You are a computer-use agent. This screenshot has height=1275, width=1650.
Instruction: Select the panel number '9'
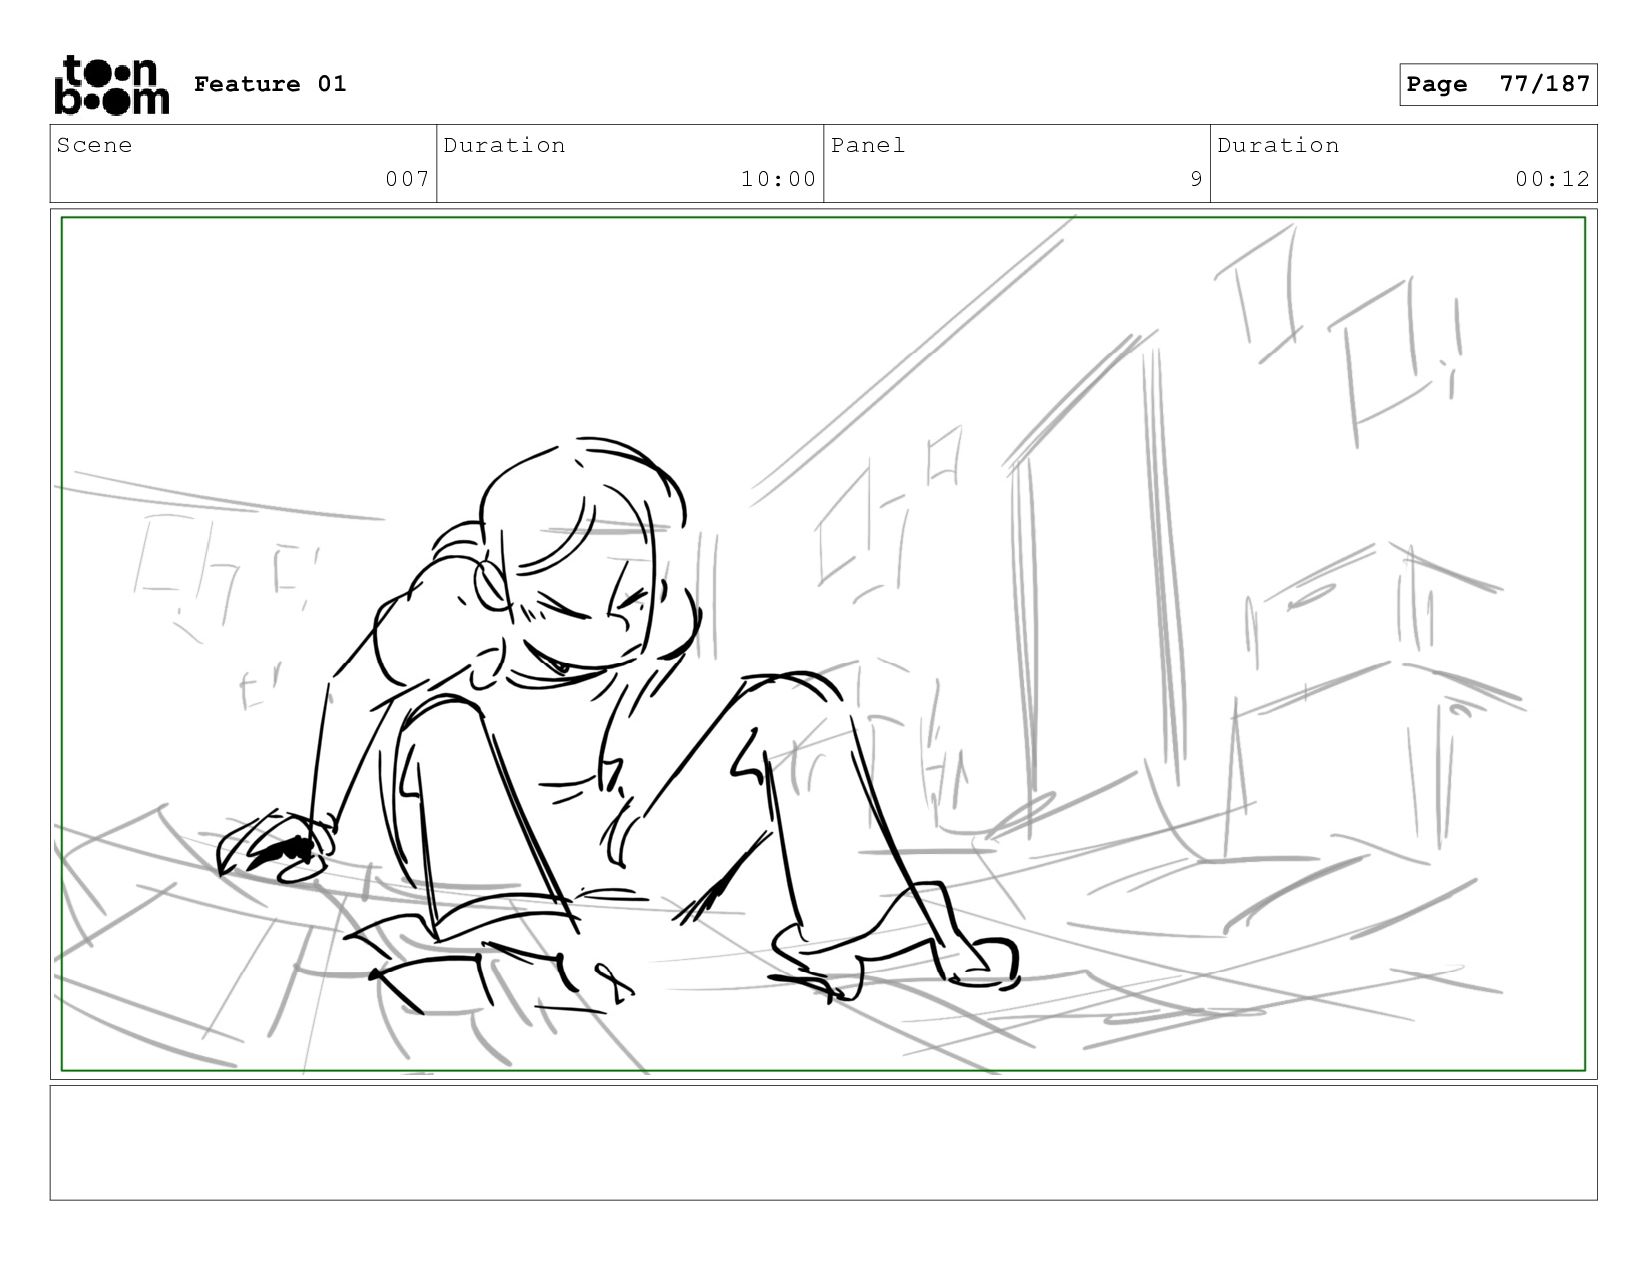1196,179
